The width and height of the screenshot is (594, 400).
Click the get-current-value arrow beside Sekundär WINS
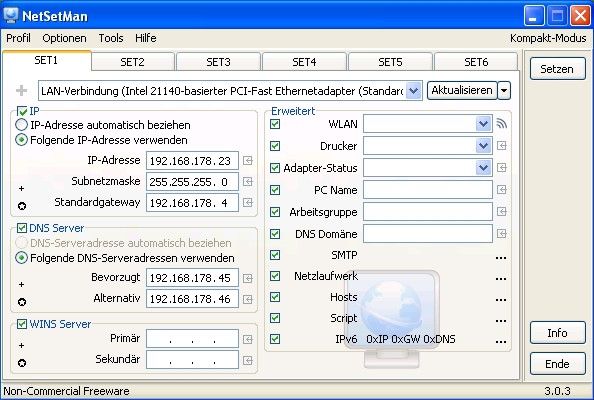tap(248, 360)
